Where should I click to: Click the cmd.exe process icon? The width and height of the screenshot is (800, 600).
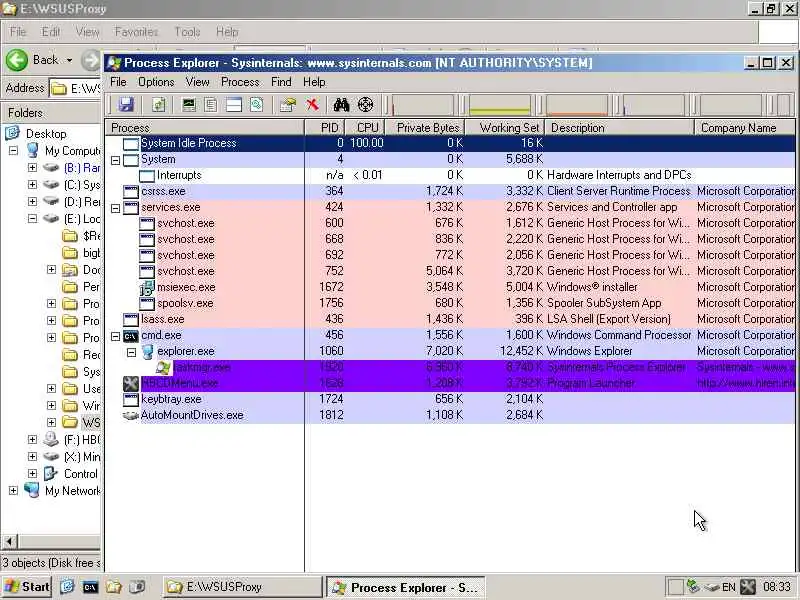pos(131,336)
